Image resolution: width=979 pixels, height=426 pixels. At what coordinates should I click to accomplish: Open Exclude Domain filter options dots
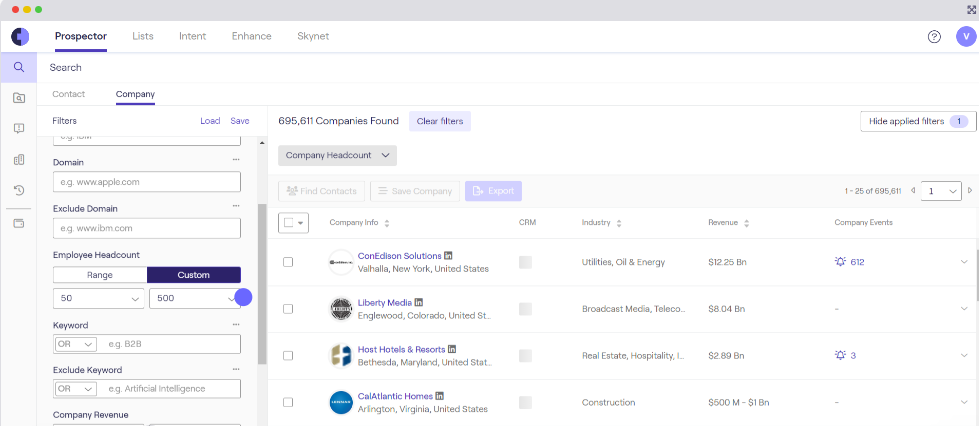click(236, 206)
